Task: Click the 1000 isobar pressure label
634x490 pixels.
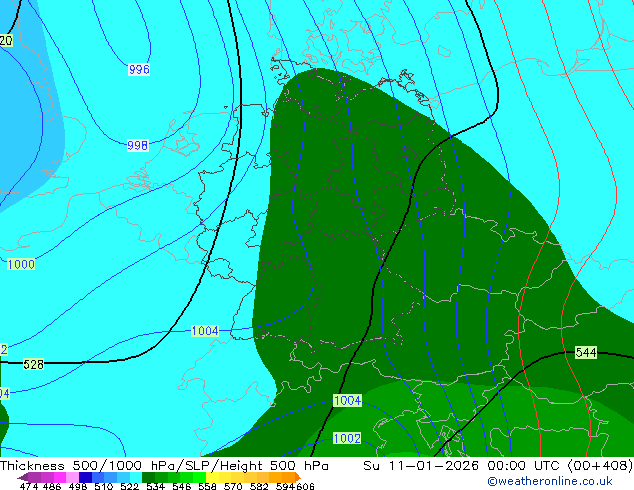Action: pos(21,264)
